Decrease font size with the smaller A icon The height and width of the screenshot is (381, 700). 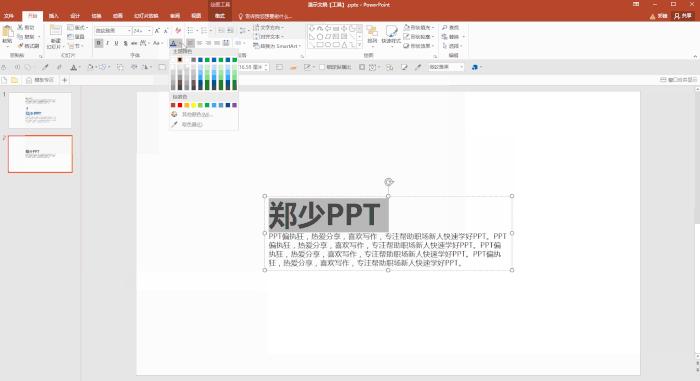click(x=166, y=31)
